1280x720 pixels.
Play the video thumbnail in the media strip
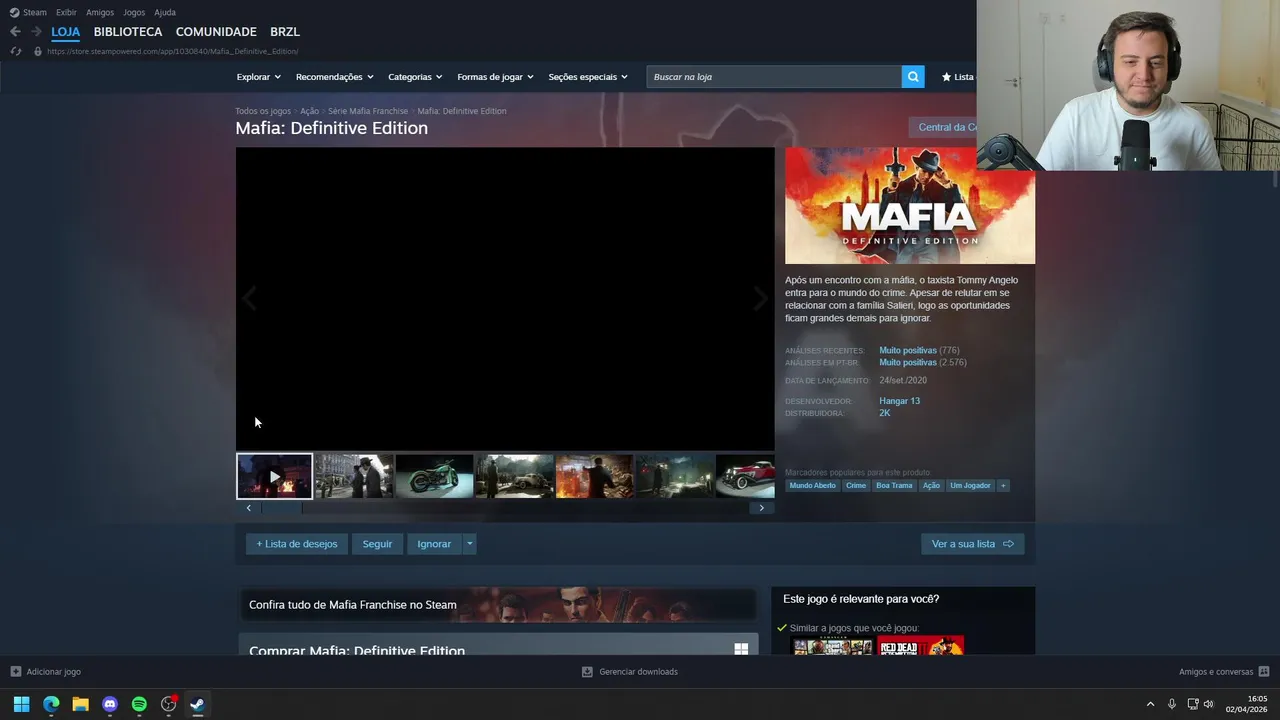[x=274, y=476]
